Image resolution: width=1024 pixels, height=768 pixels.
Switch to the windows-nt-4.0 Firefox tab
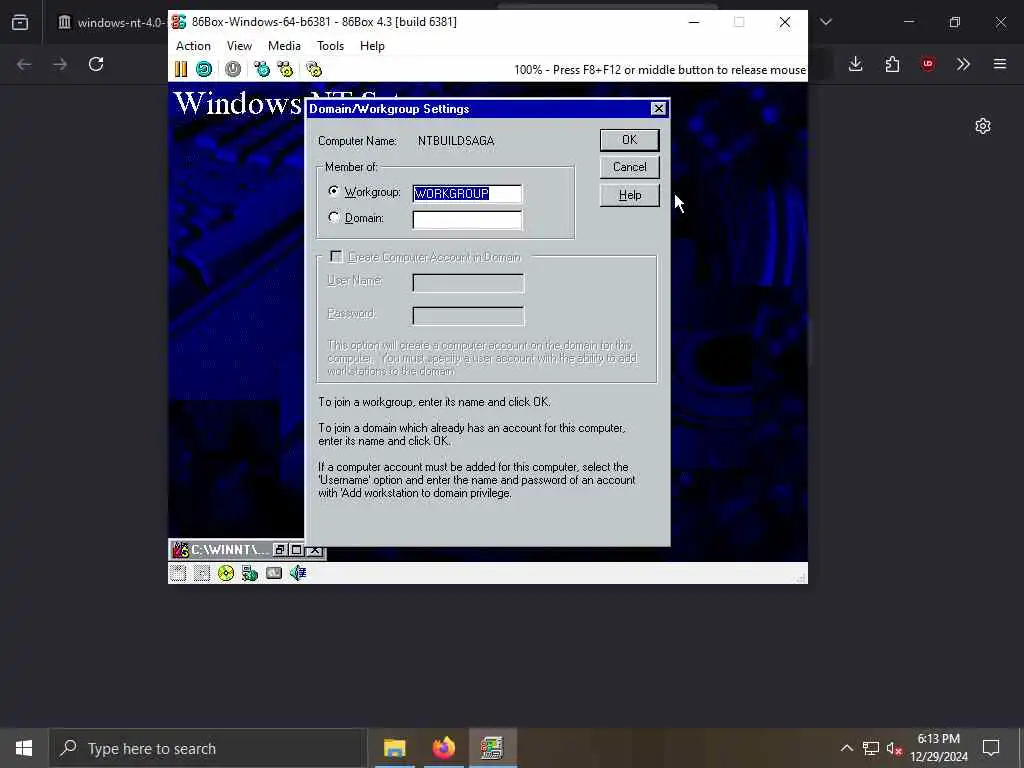[110, 22]
